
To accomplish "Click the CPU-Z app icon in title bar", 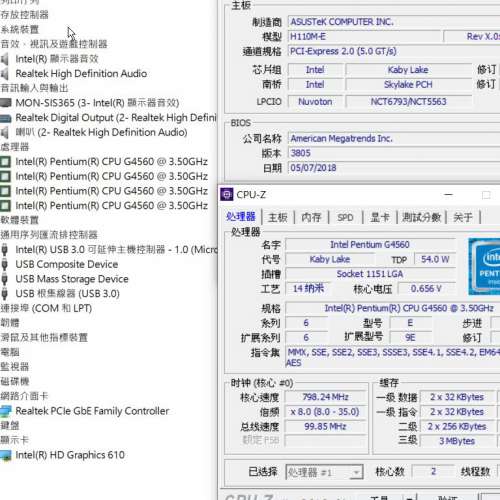I will coord(227,194).
